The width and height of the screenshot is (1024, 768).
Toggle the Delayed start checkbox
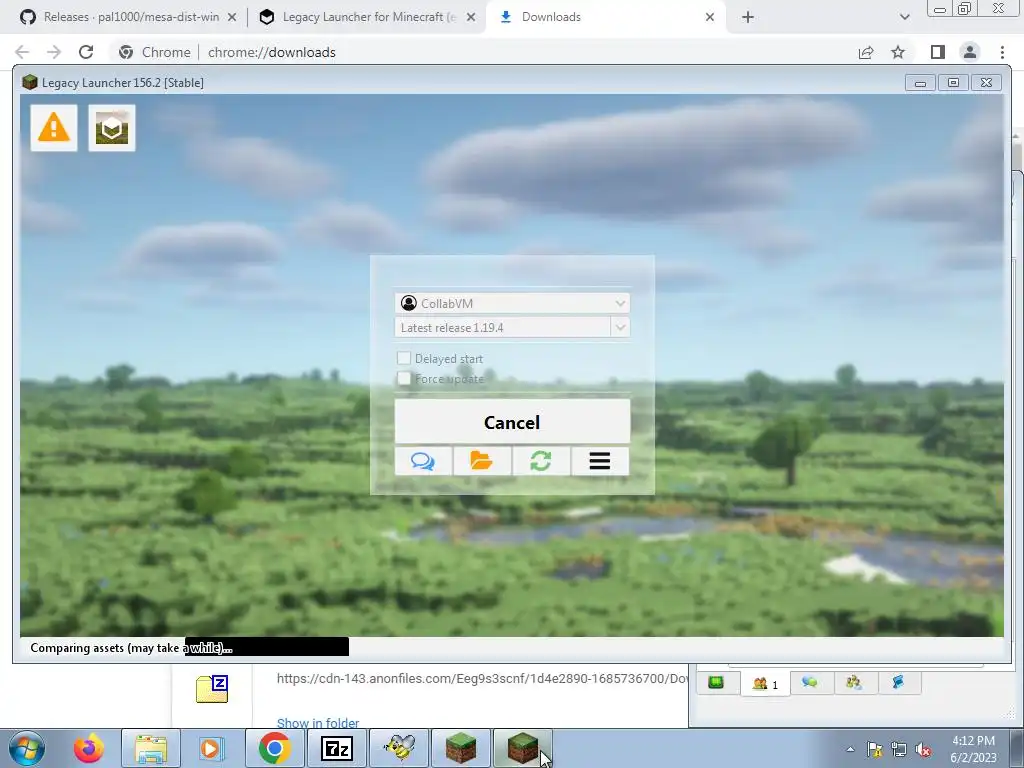[x=404, y=358]
